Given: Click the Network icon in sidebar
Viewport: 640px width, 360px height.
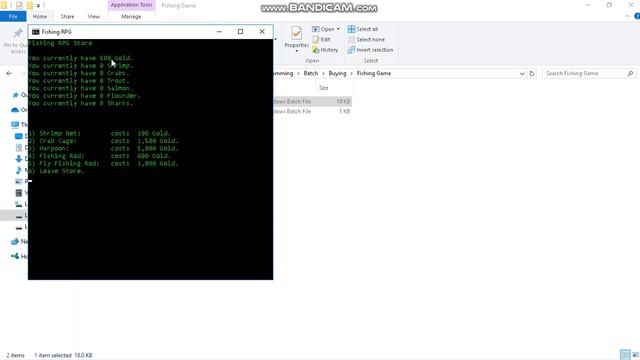Looking at the screenshot, I should click(x=15, y=242).
